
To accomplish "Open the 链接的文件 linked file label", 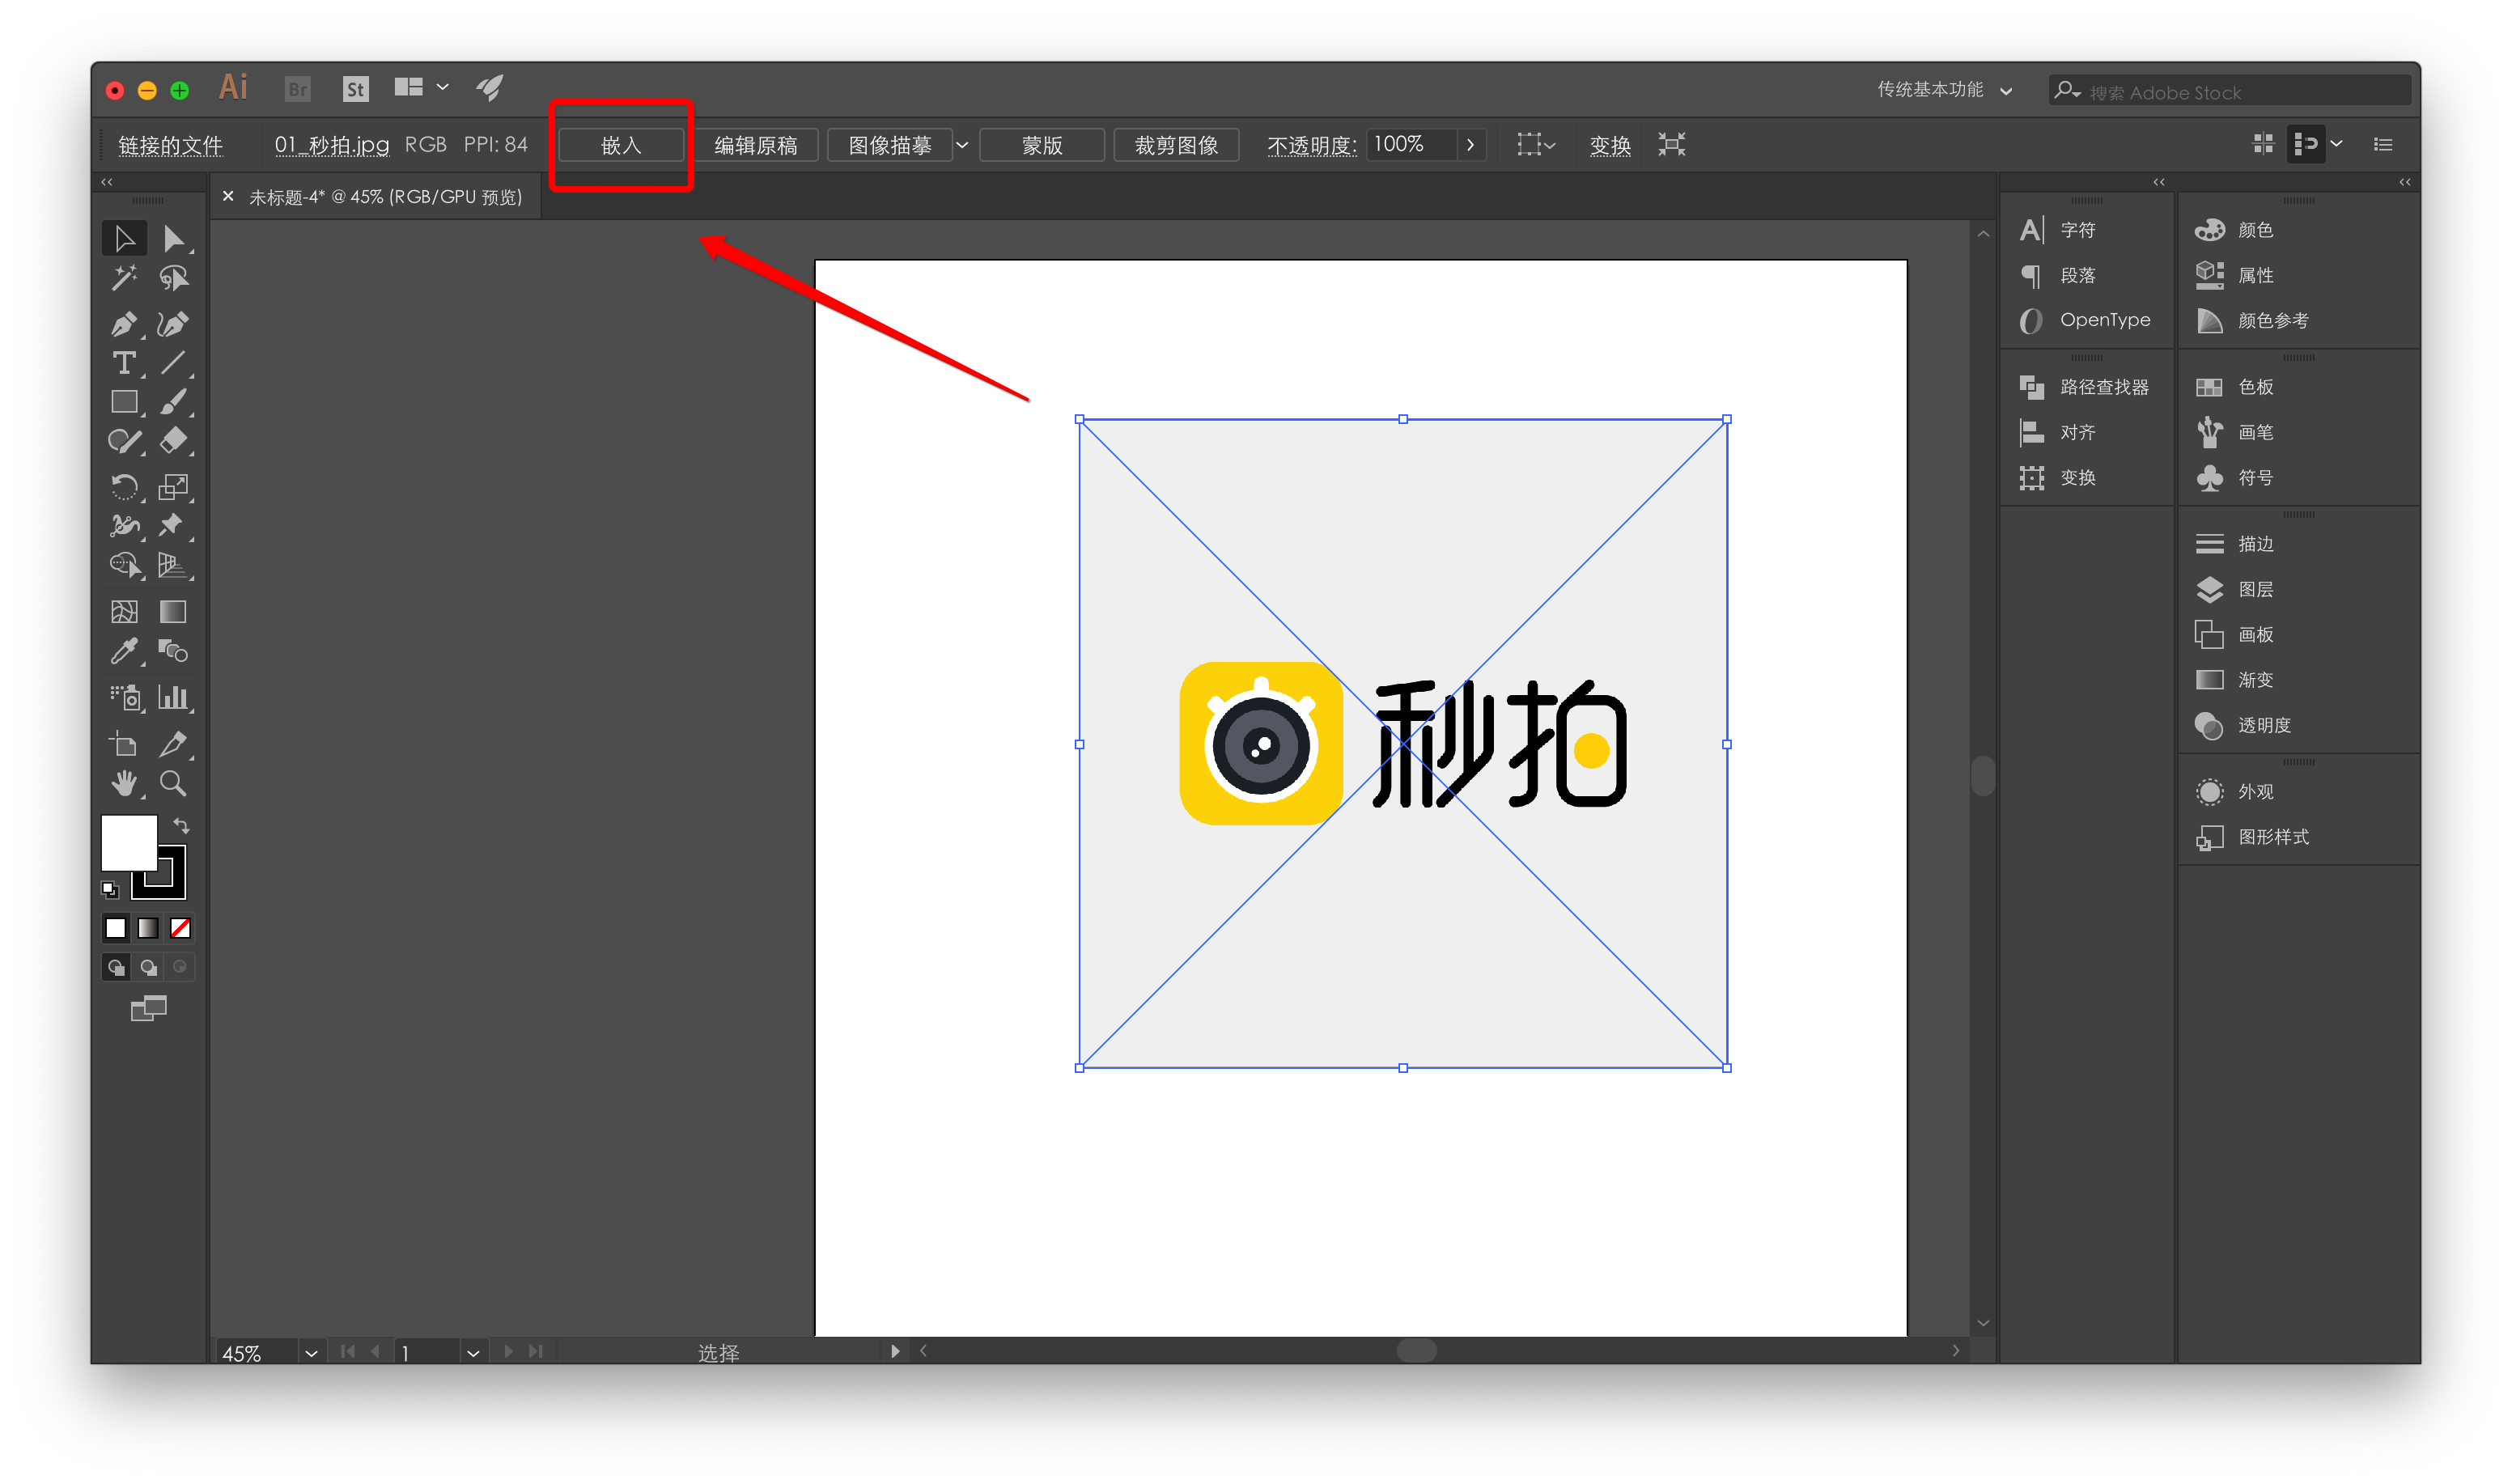I will click(170, 145).
